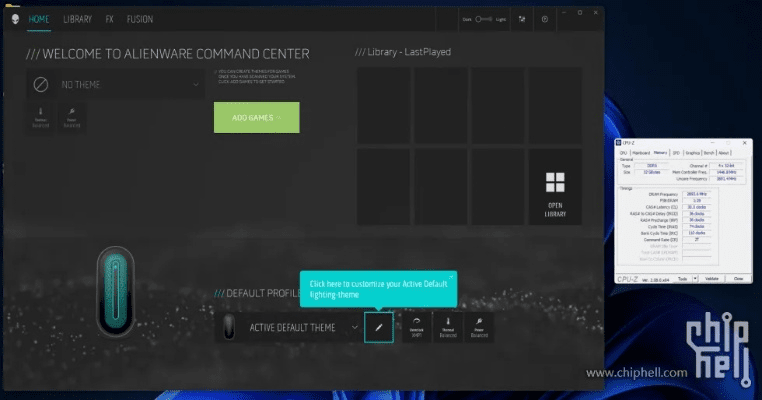Screen dimensions: 762x400
Task: Click the Thermal tile under No Theme
Action: click(x=41, y=118)
